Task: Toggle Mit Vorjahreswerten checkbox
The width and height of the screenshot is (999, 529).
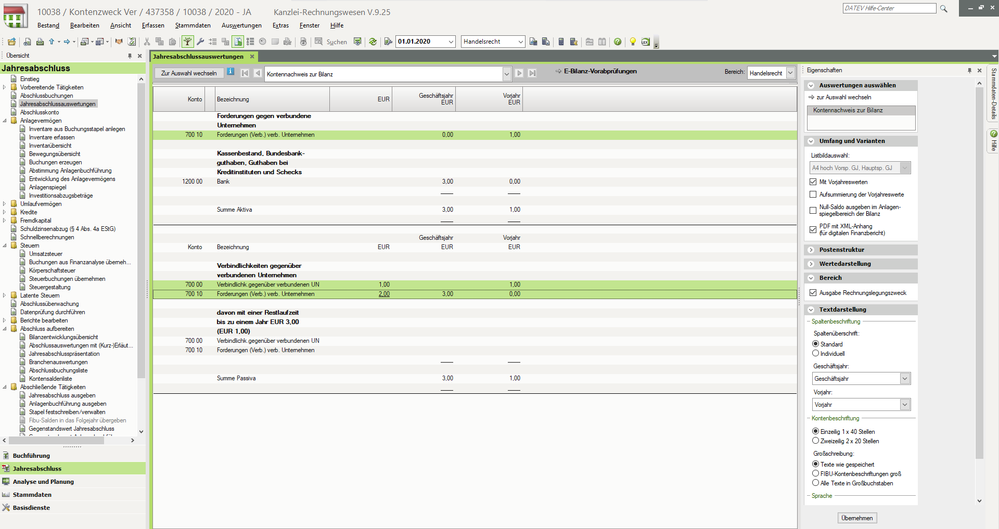Action: point(813,182)
